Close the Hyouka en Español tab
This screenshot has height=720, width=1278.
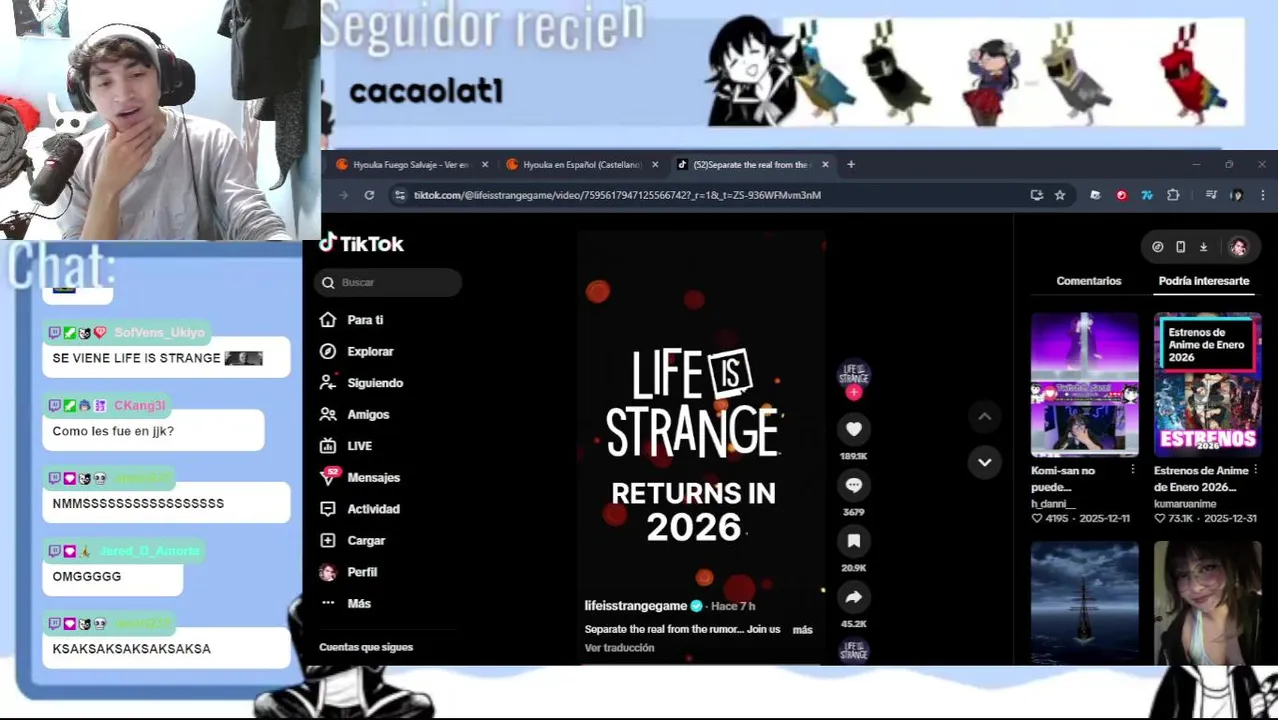tap(655, 165)
